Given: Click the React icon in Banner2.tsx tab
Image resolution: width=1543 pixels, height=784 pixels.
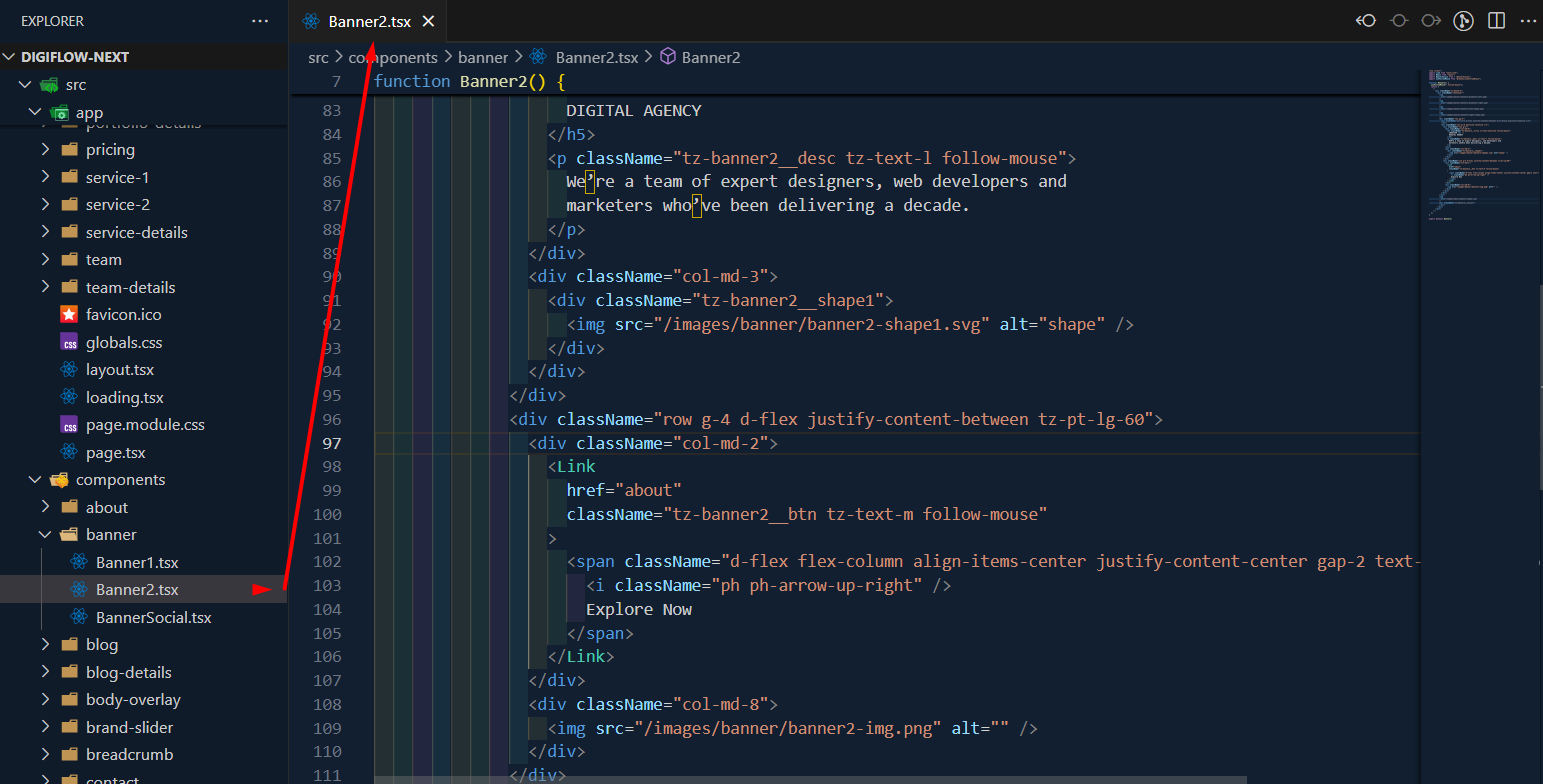Looking at the screenshot, I should tap(310, 21).
